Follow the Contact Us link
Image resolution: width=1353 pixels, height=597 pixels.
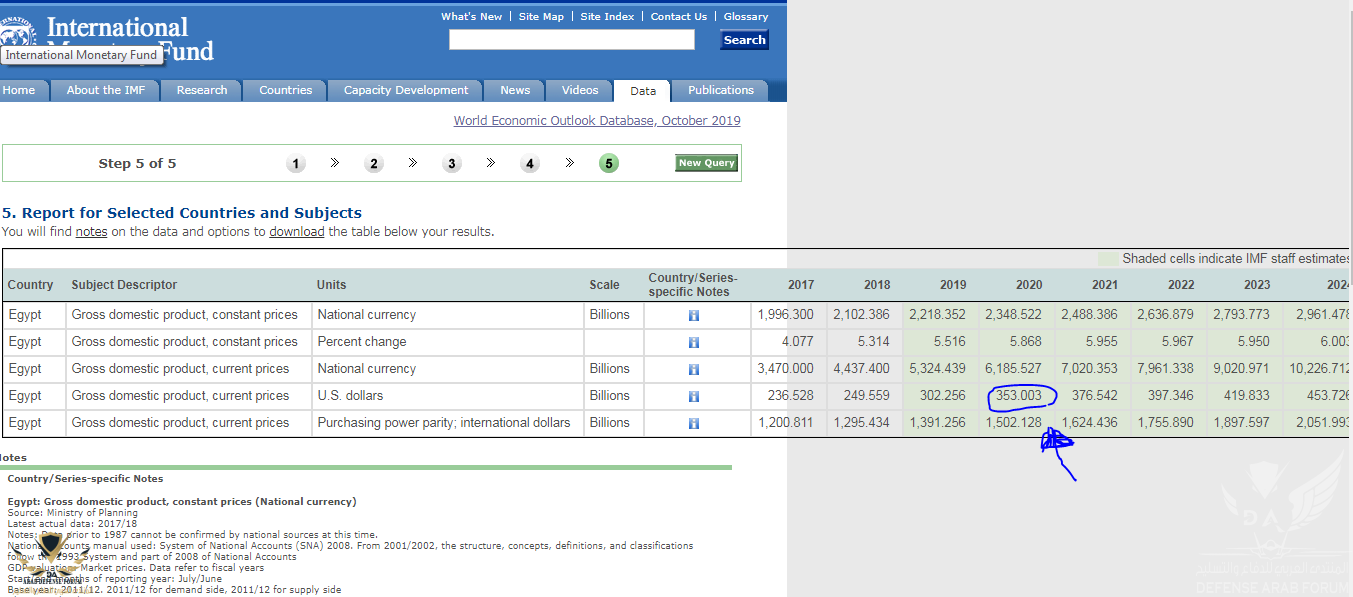click(679, 17)
